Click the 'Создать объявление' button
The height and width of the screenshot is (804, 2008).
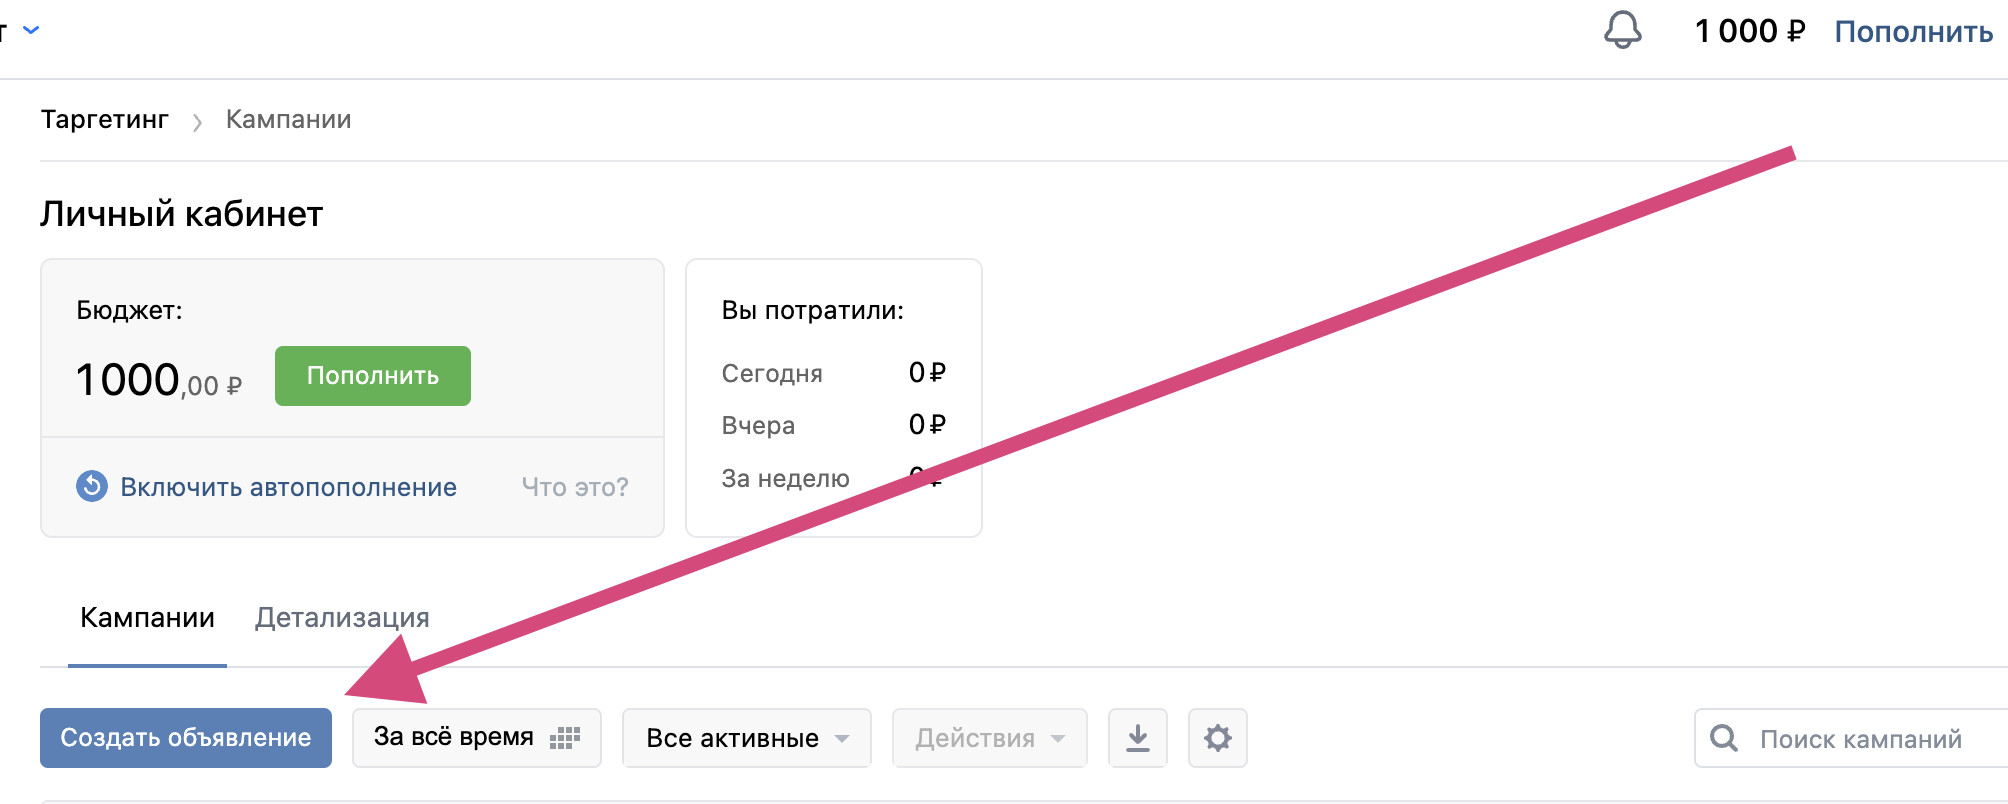186,738
